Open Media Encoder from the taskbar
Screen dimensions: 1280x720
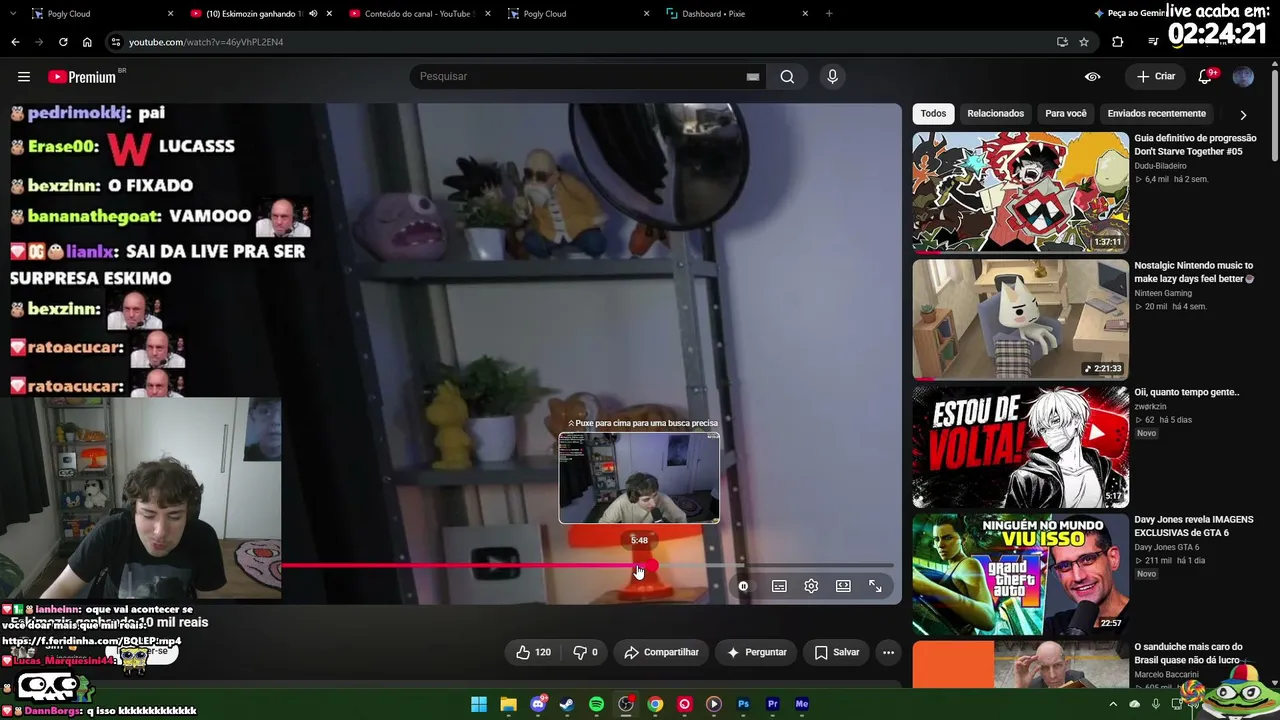tap(801, 704)
